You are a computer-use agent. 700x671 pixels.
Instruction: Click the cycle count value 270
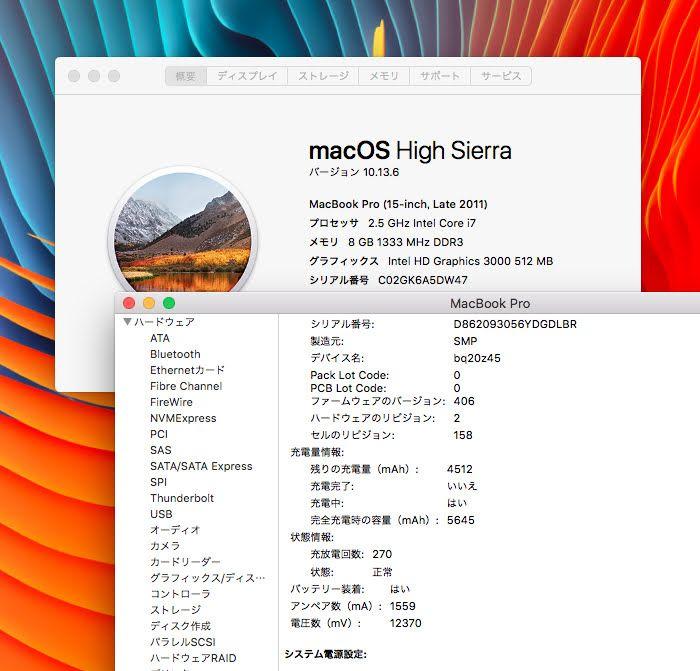[x=382, y=554]
